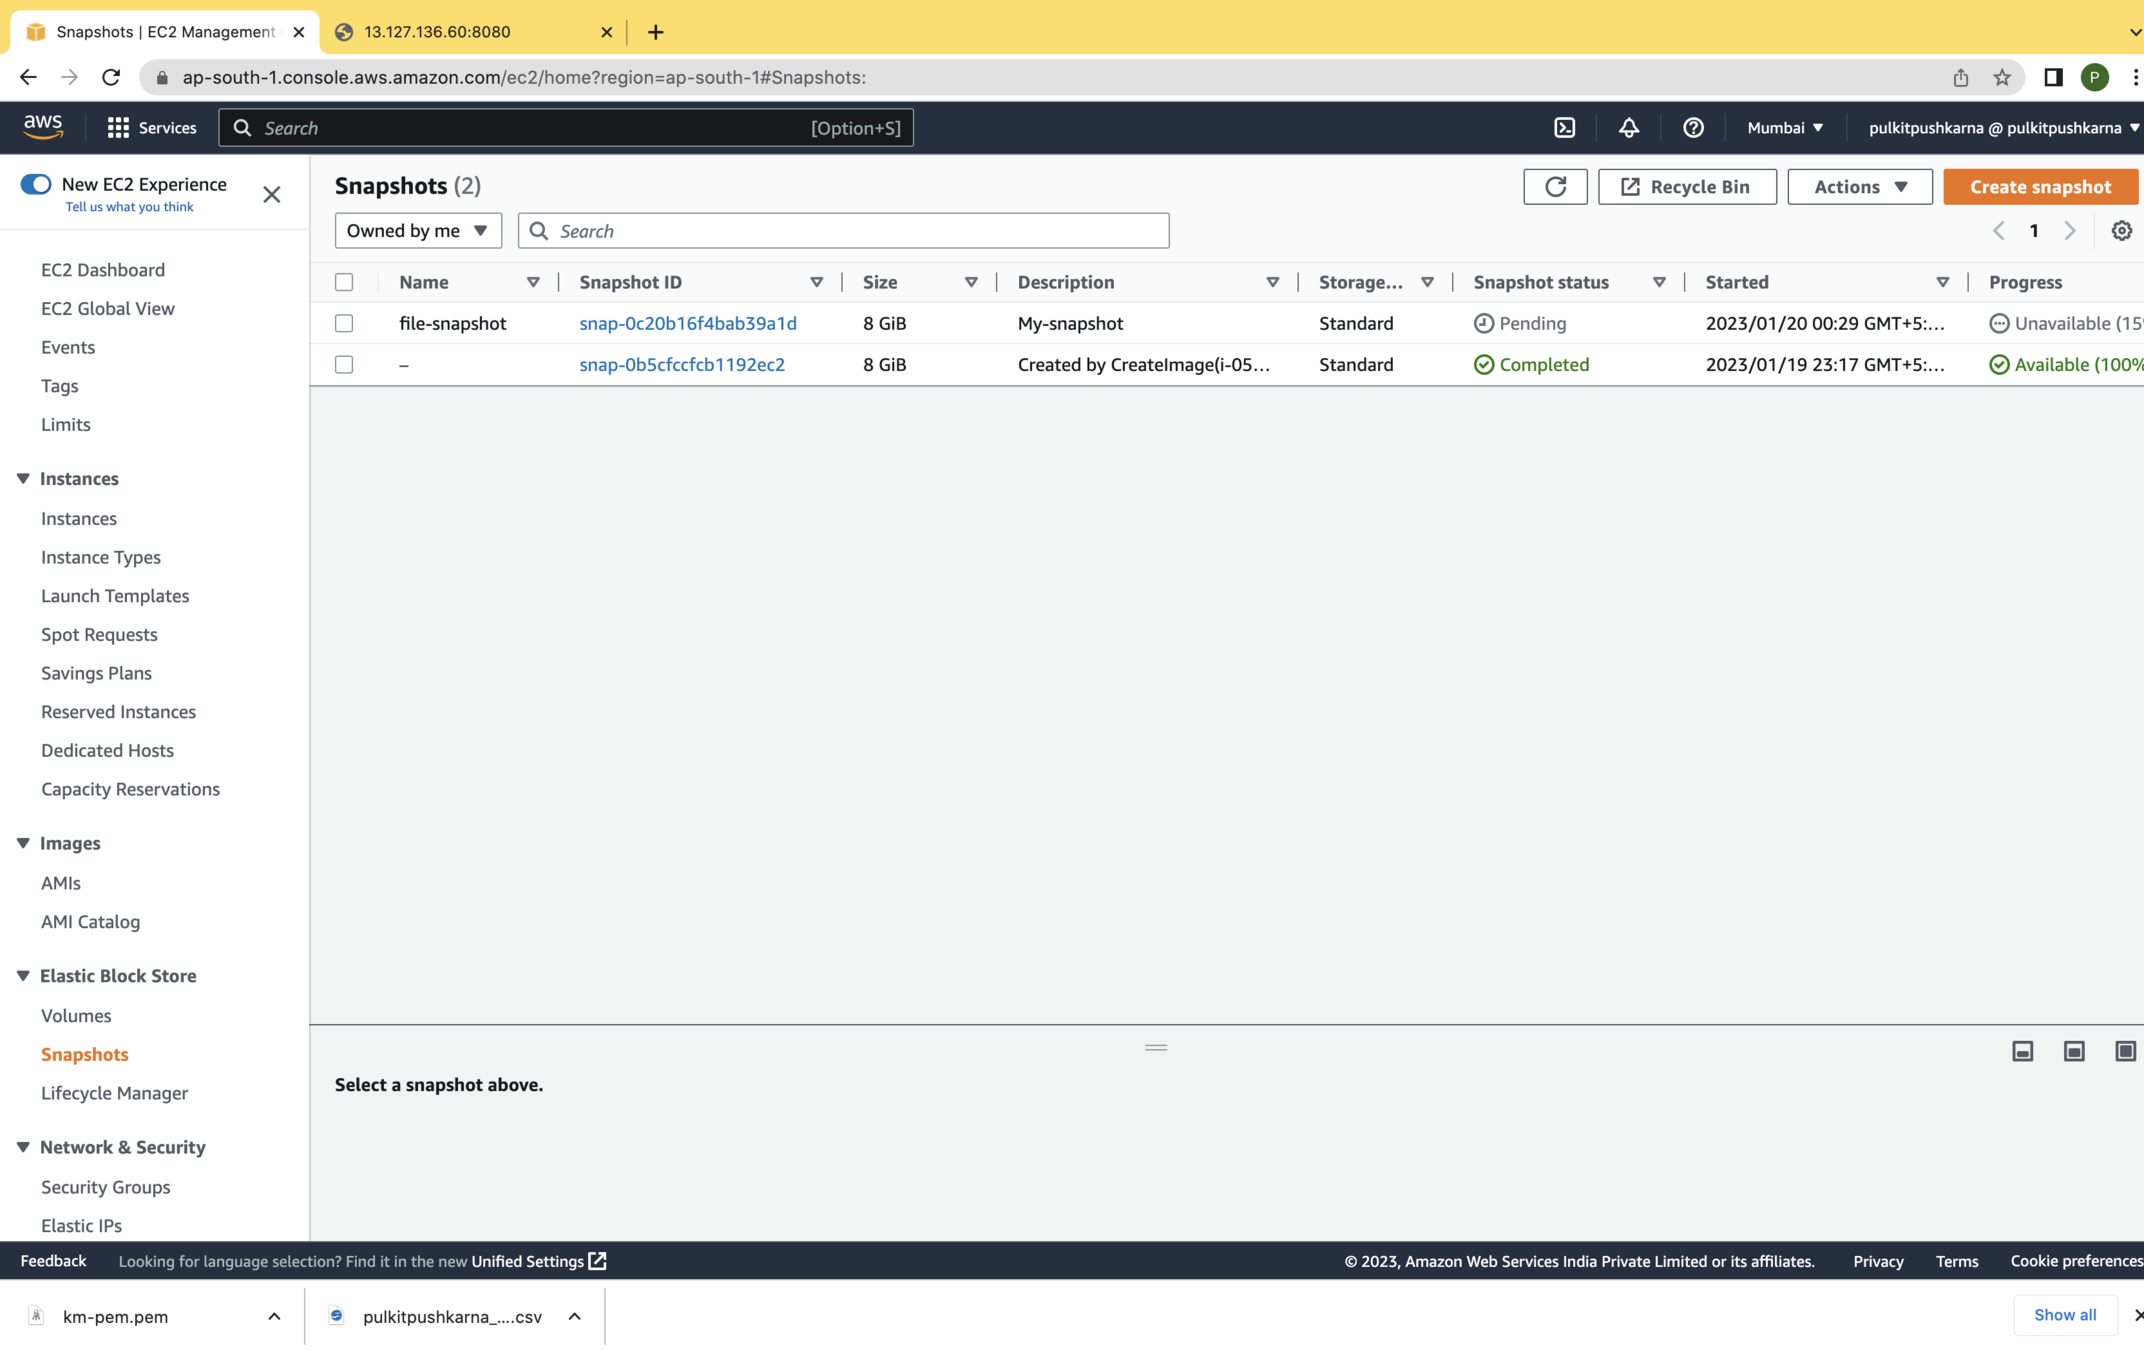This screenshot has width=2144, height=1350.
Task: Grab the details pane resize handle
Action: [1155, 1047]
